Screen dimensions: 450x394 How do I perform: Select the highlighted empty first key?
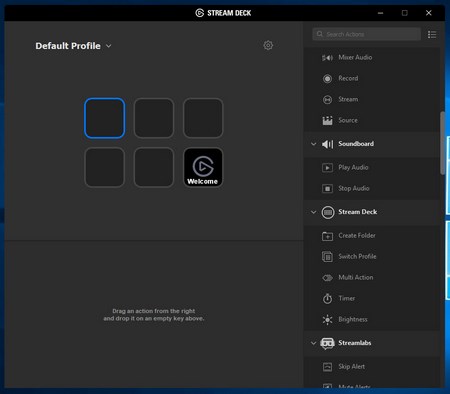coord(105,118)
